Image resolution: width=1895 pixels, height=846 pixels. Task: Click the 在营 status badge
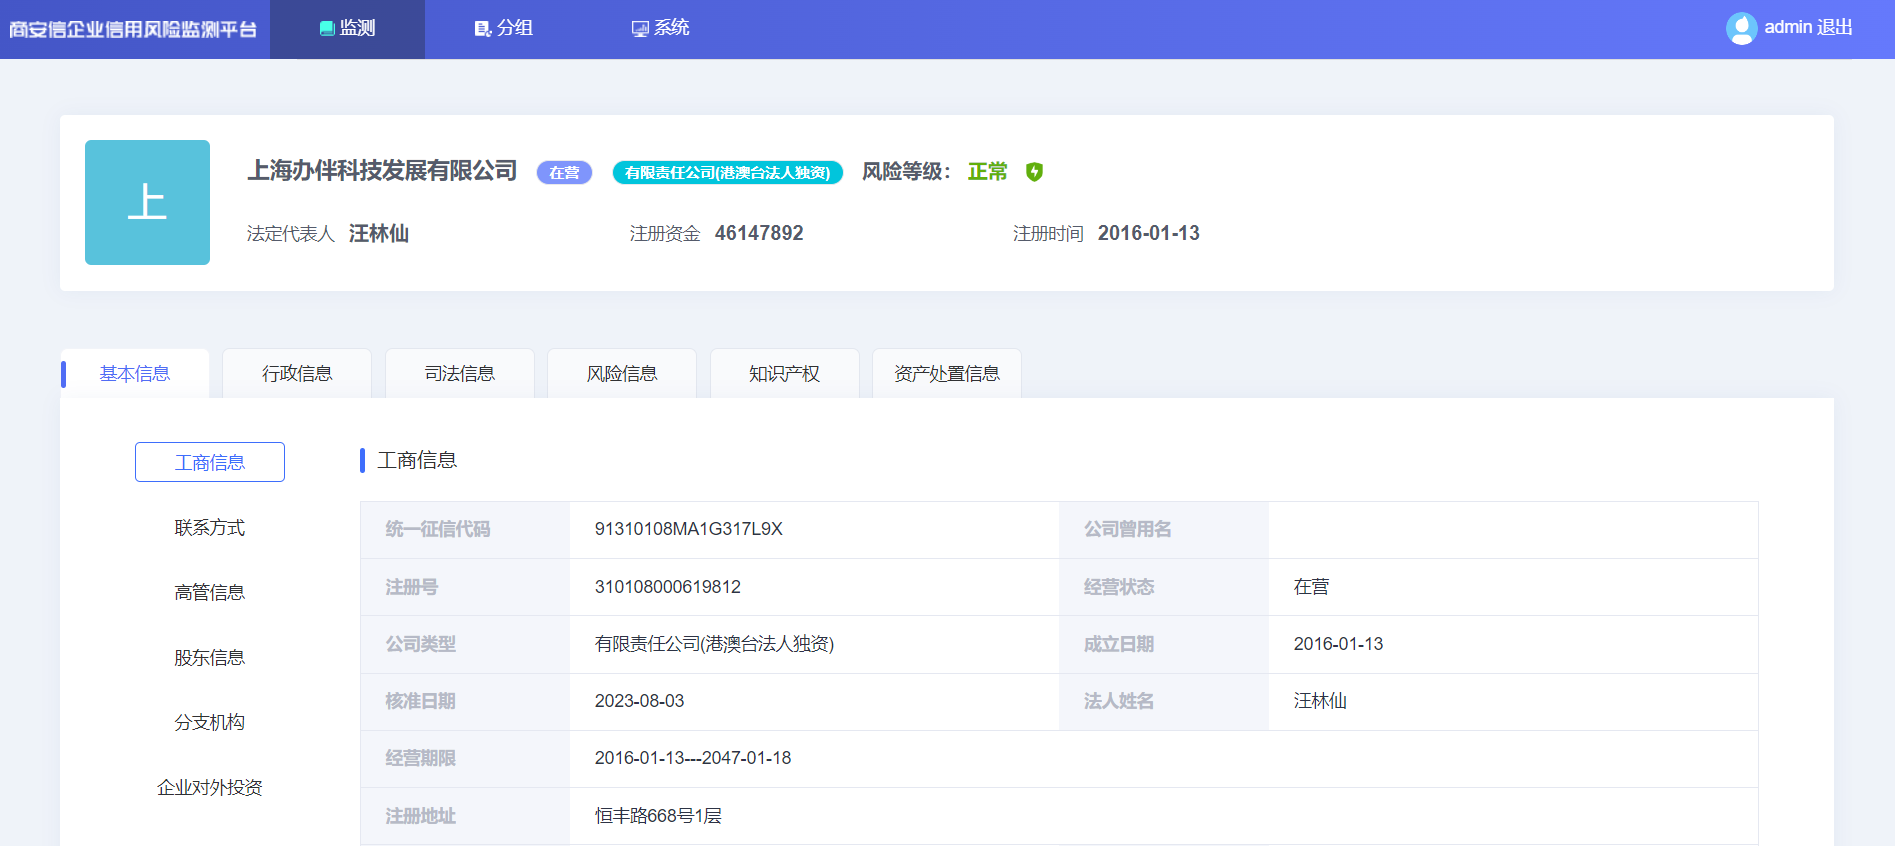(565, 172)
